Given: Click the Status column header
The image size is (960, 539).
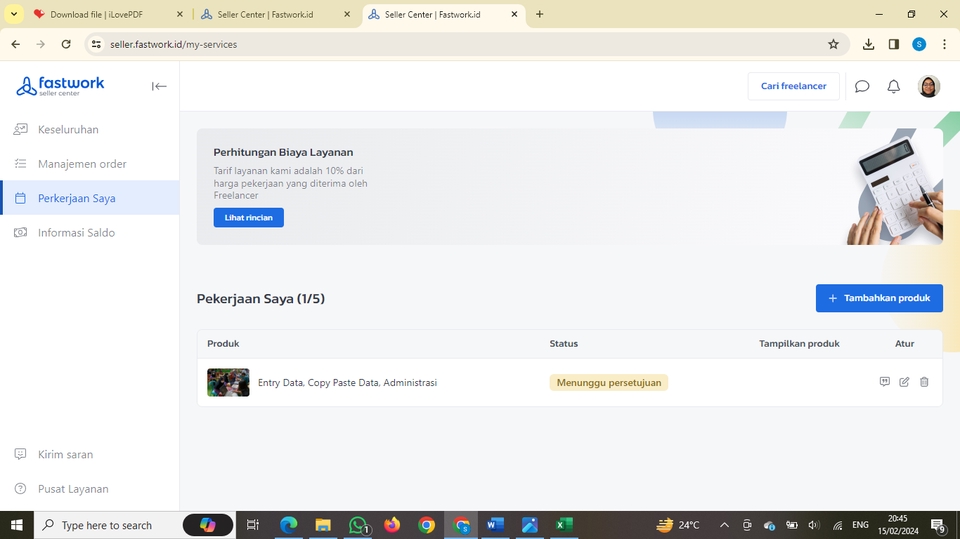Looking at the screenshot, I should coord(563,343).
